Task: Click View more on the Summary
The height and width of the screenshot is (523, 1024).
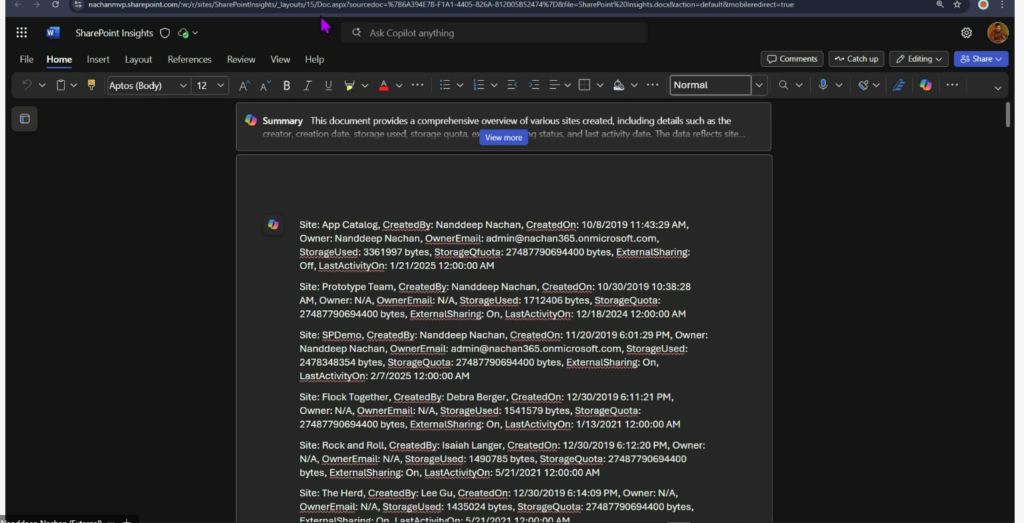Action: tap(503, 138)
